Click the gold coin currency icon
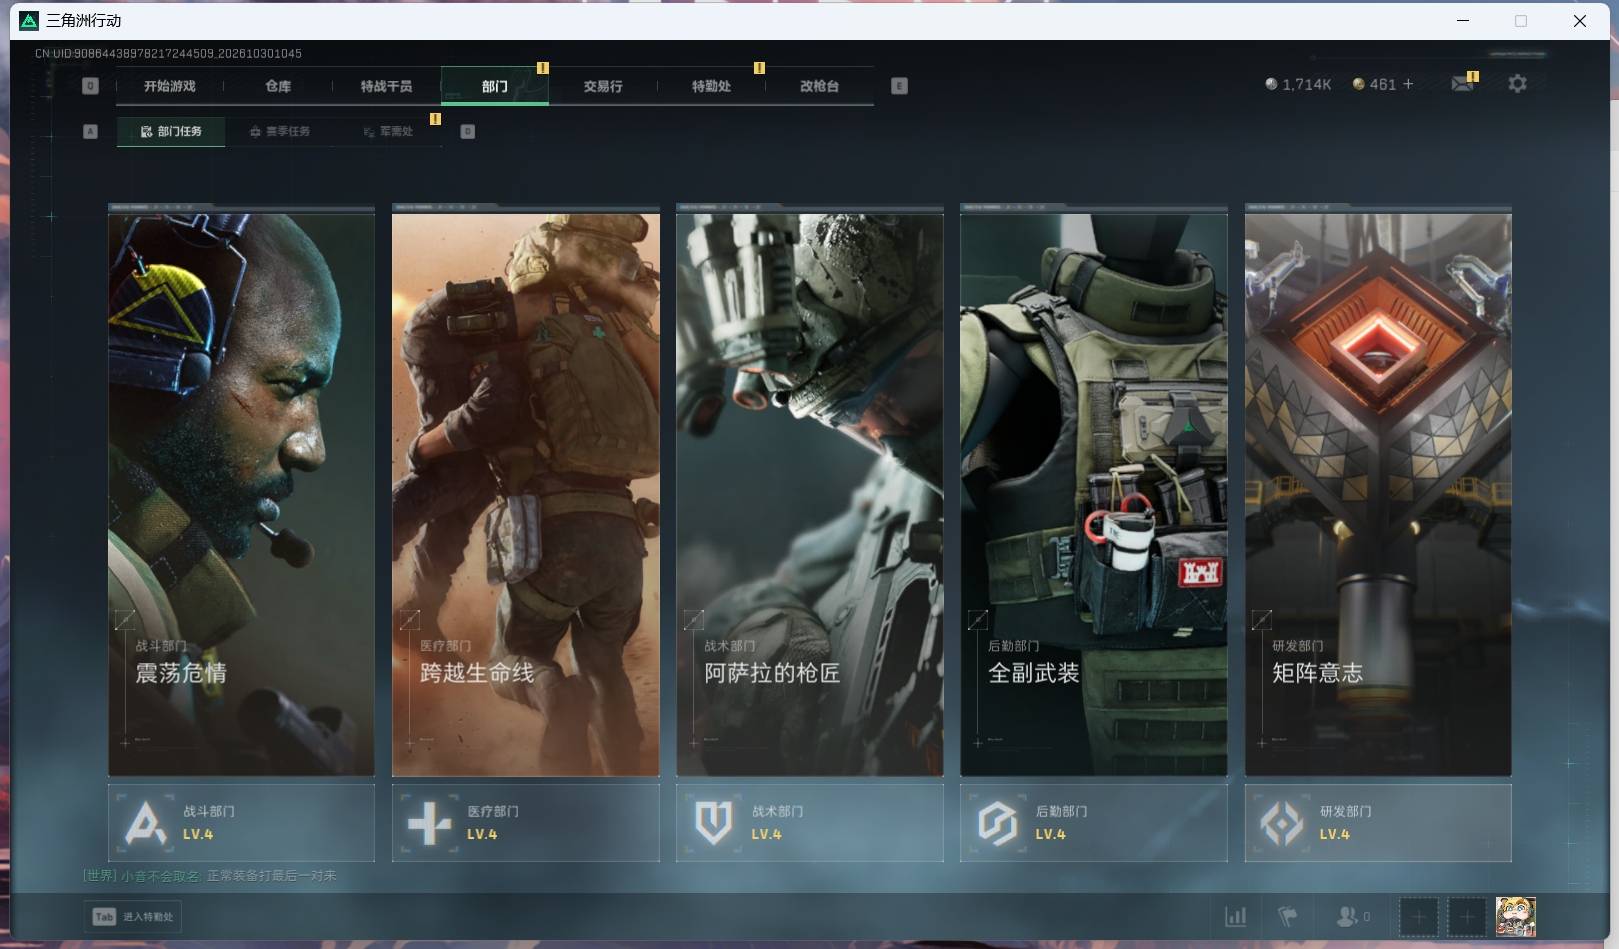This screenshot has width=1619, height=949. 1358,84
